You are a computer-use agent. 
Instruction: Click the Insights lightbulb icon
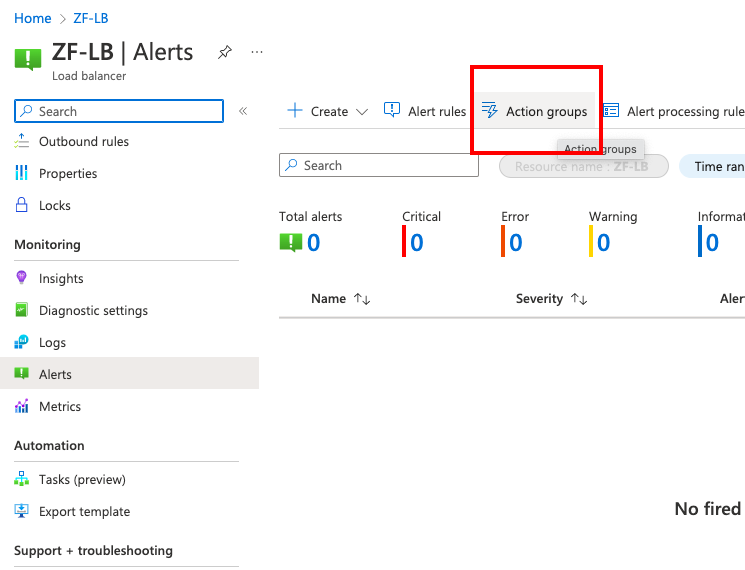coord(21,277)
